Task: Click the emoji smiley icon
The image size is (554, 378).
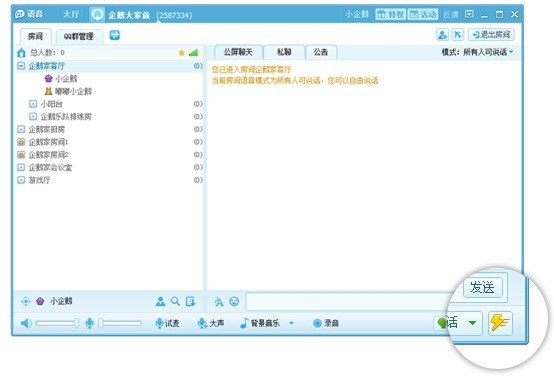Action: coord(234,301)
